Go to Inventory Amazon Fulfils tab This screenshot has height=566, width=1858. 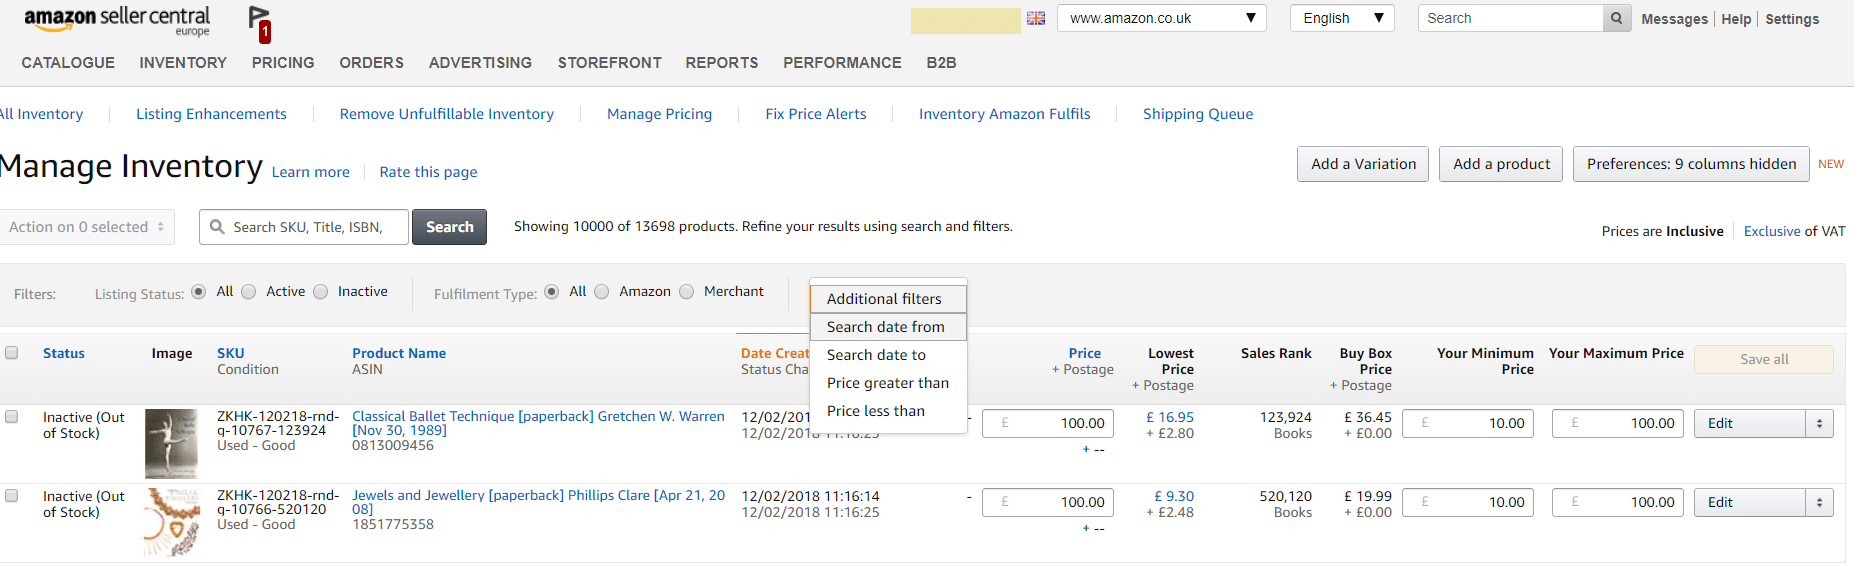tap(1005, 114)
